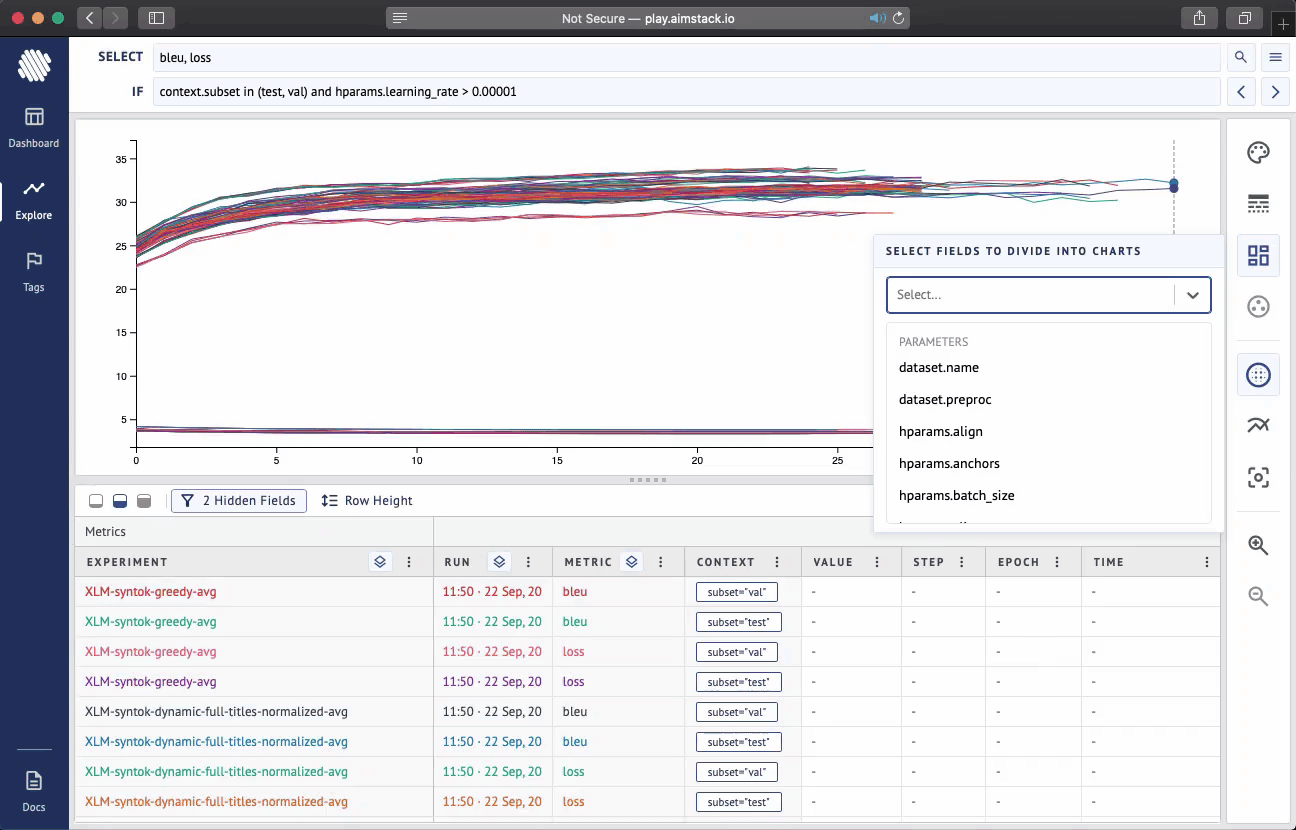Switch to the full table display mode
Screen dimensions: 1296x830
tap(144, 501)
